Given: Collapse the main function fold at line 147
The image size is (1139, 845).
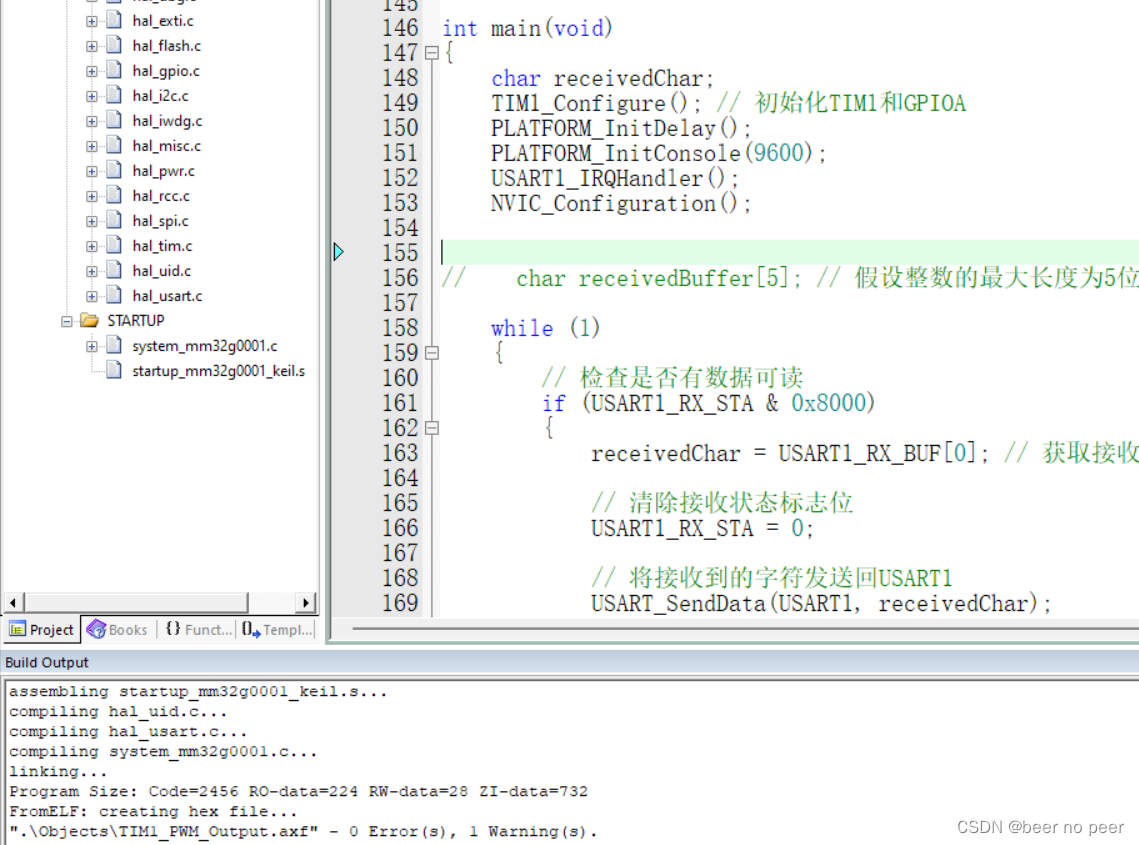Looking at the screenshot, I should pos(430,53).
